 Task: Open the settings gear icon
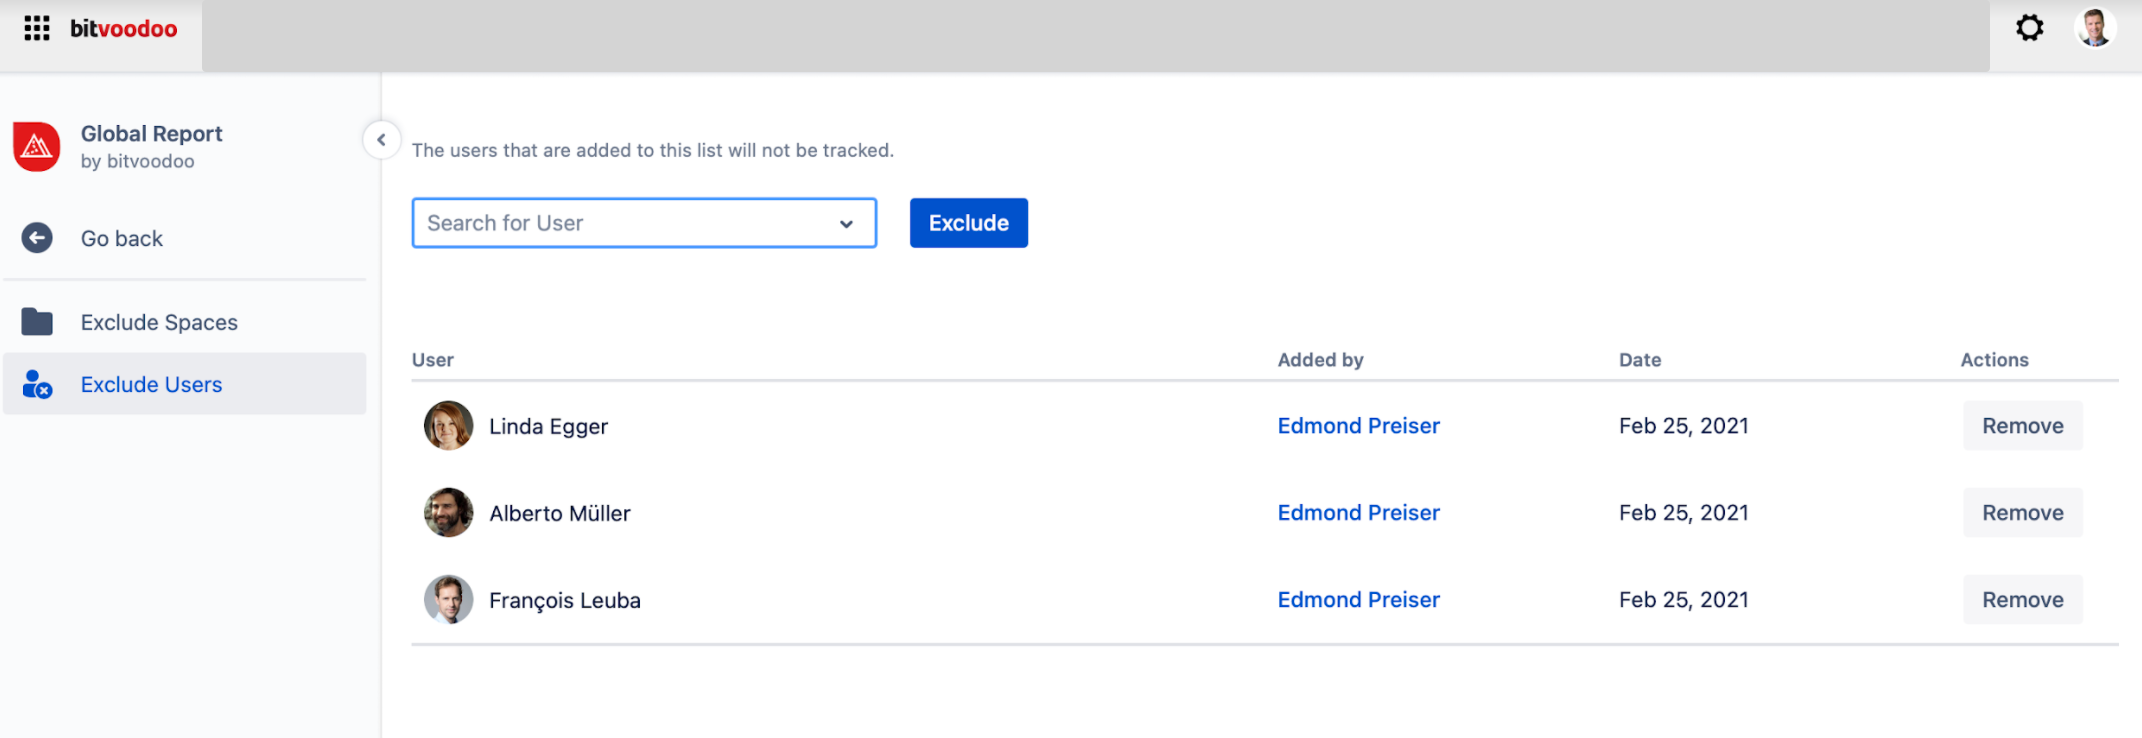pos(2029,27)
